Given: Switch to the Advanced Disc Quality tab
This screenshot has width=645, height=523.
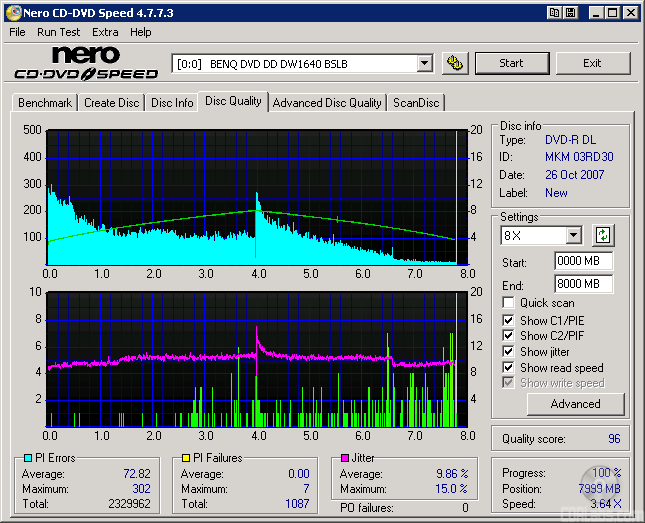Looking at the screenshot, I should point(327,102).
